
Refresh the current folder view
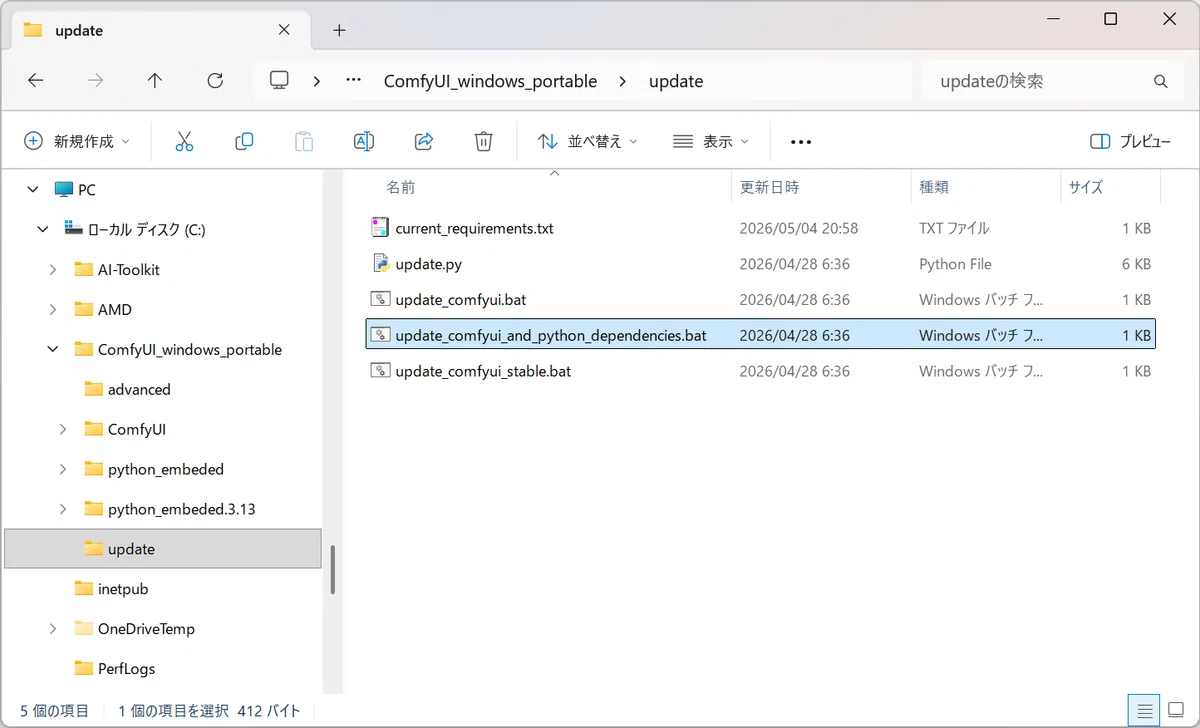pos(215,81)
